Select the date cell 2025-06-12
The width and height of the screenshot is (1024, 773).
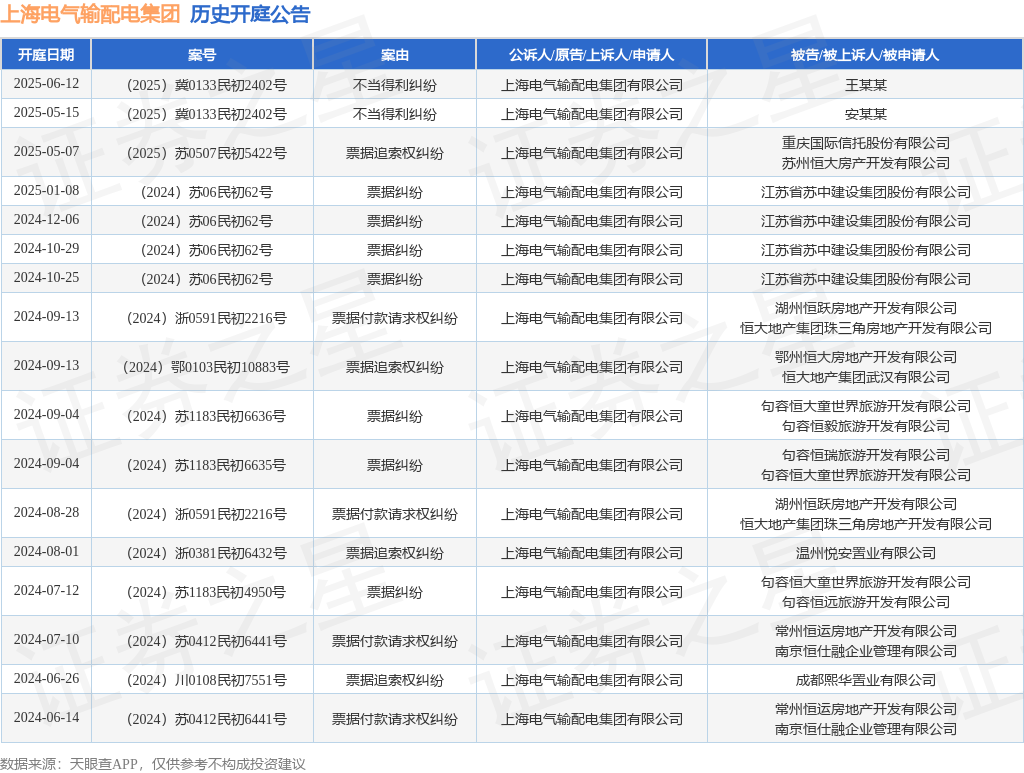tap(46, 84)
